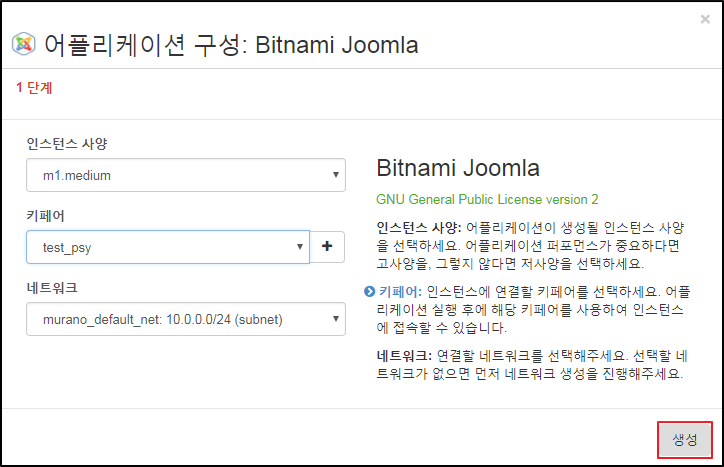Viewport: 724px width, 467px height.
Task: Expand the 네트워크 dropdown showing murano_default_net
Action: coord(185,319)
